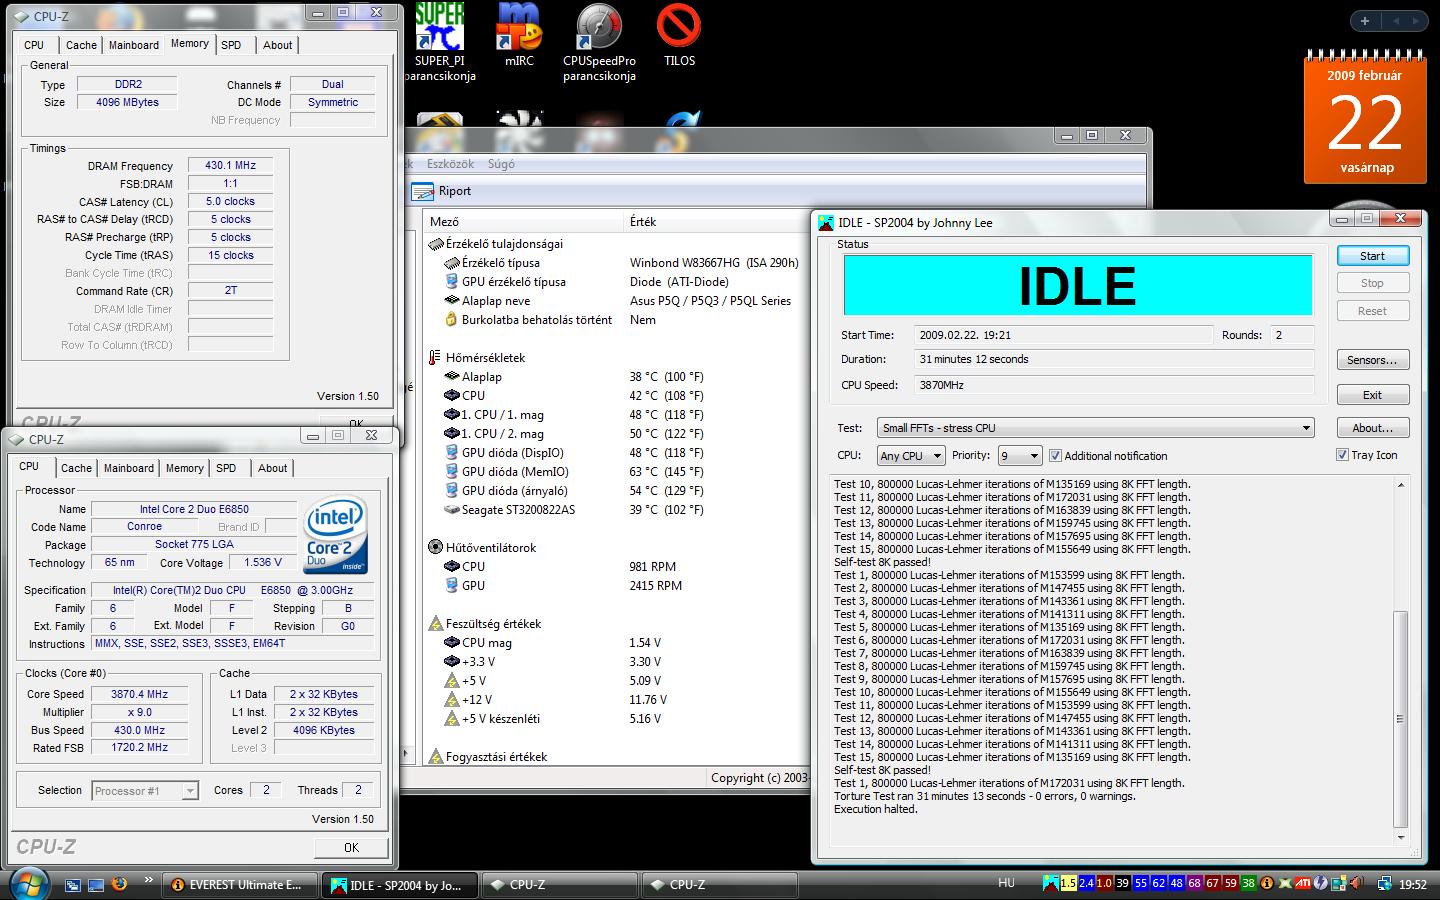
Task: Click the calendar gadget showing 22
Action: (1365, 118)
